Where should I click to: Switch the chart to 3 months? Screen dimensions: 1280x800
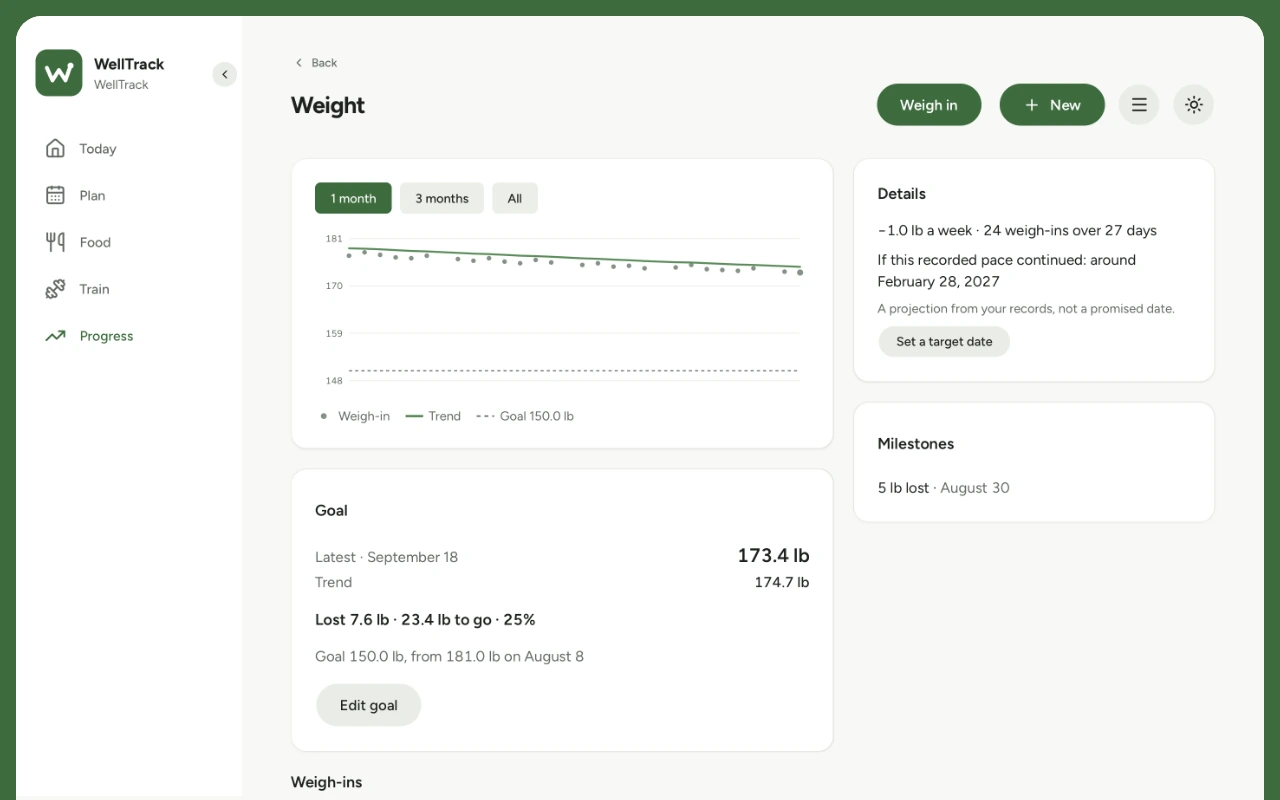pyautogui.click(x=442, y=198)
